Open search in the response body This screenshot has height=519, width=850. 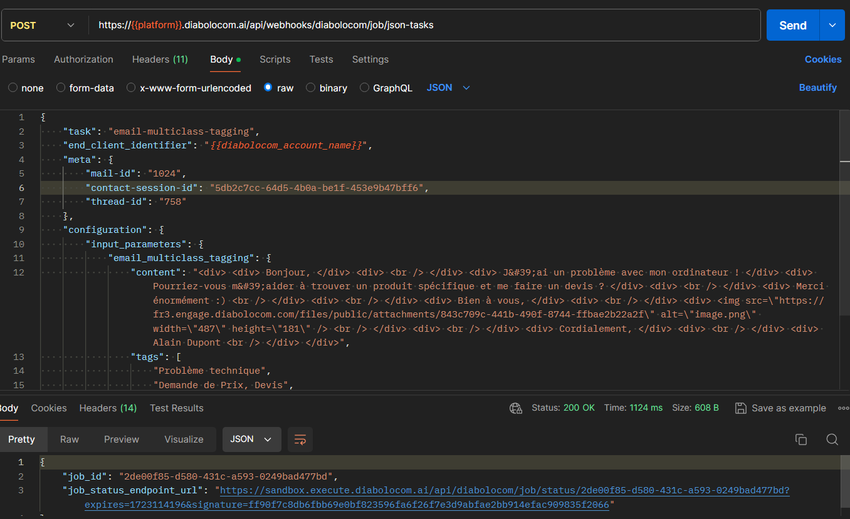coord(832,439)
